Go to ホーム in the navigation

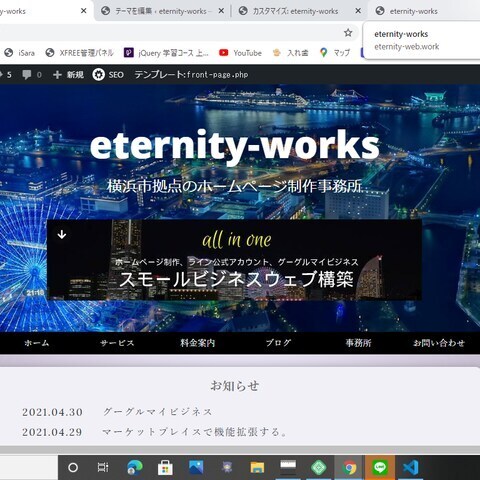coord(37,343)
